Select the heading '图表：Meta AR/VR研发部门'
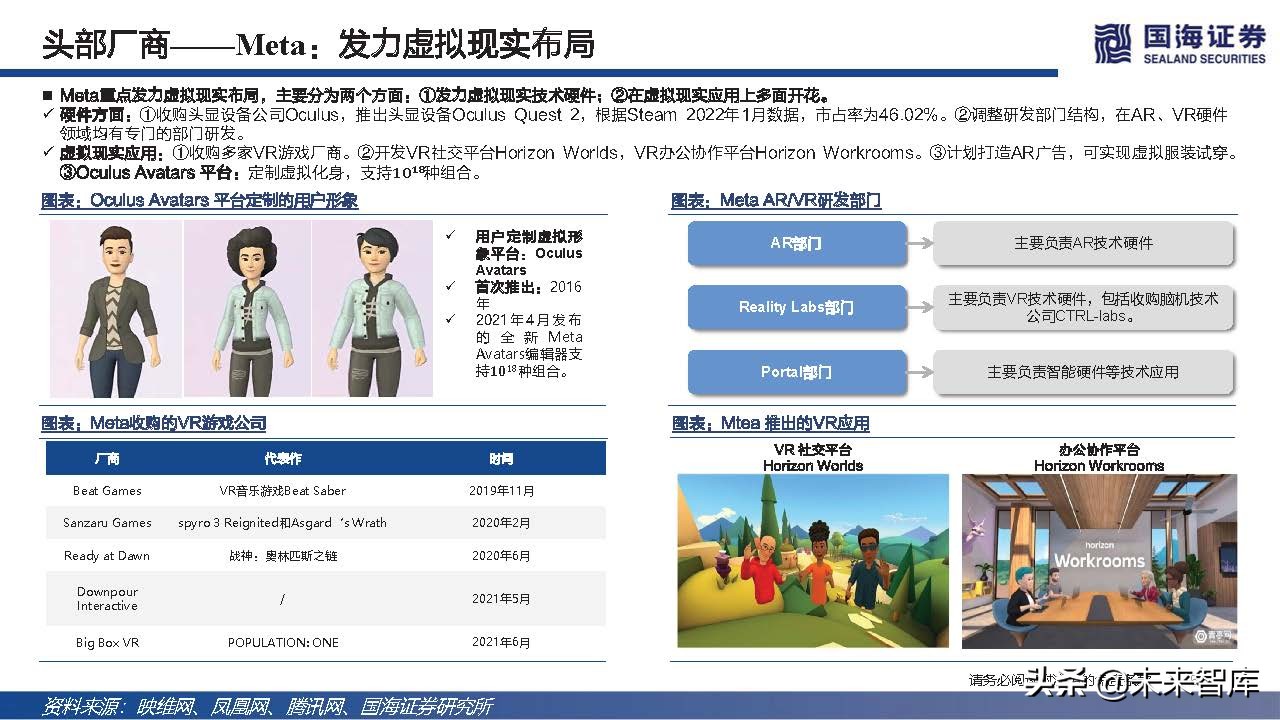This screenshot has width=1280, height=720. 776,201
